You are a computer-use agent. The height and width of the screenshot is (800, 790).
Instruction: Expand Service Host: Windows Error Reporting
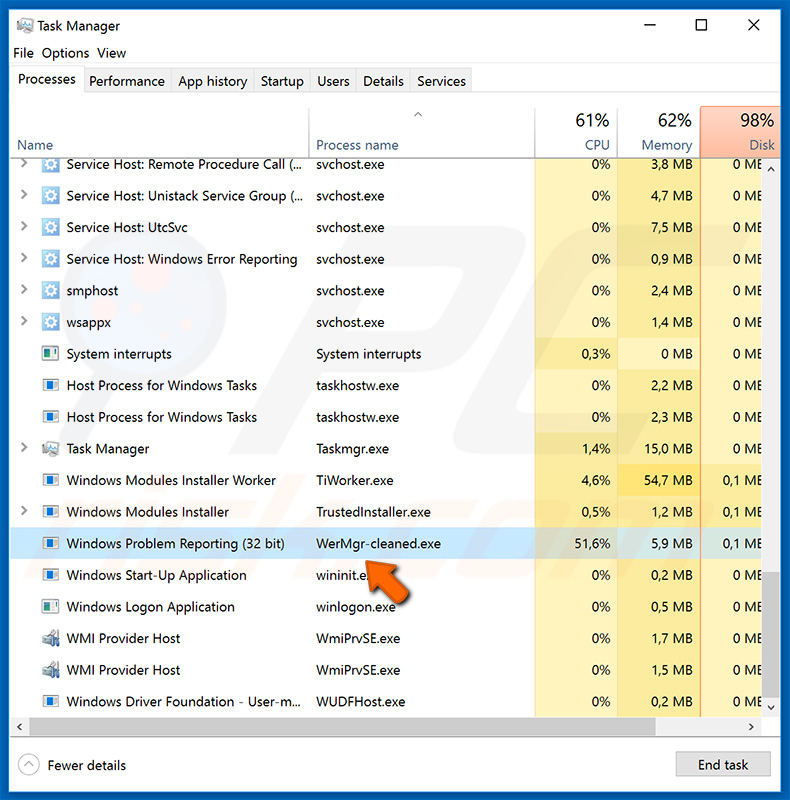point(23,258)
